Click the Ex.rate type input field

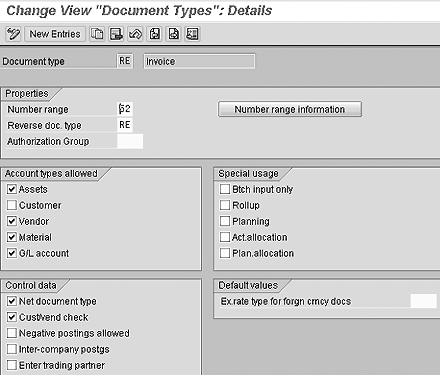pyautogui.click(x=424, y=301)
